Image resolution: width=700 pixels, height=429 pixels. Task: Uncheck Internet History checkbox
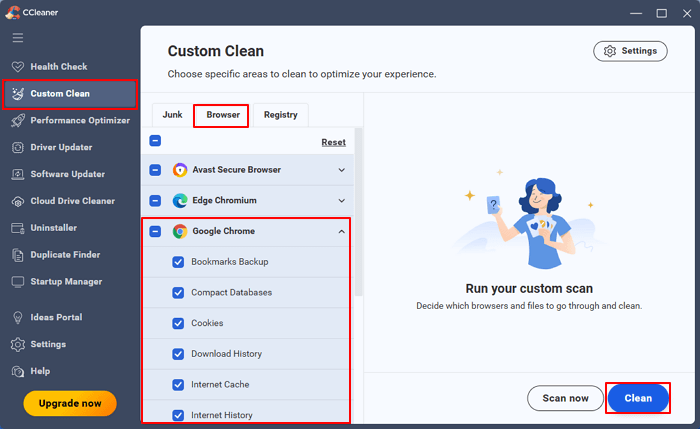[178, 415]
